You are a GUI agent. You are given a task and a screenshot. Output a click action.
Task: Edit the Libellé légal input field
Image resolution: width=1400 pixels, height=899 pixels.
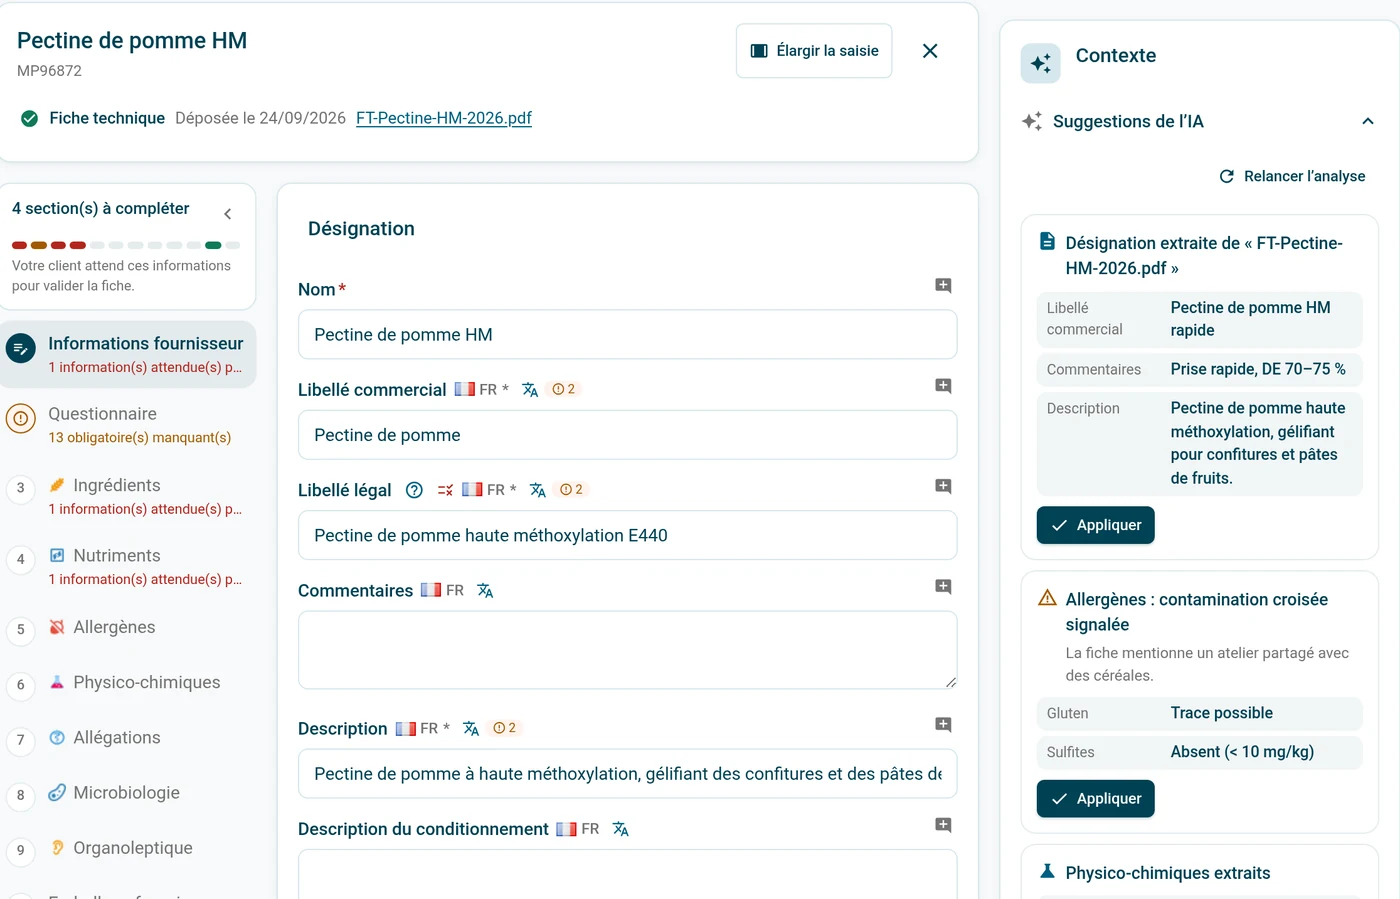coord(627,536)
